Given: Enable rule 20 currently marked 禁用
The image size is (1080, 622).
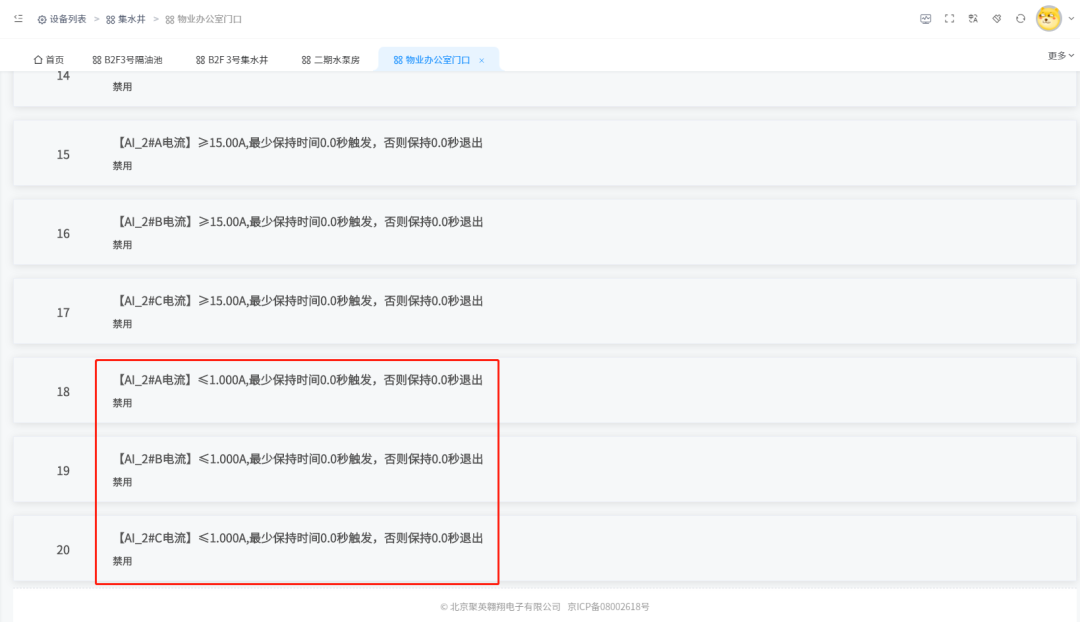Looking at the screenshot, I should tap(122, 561).
